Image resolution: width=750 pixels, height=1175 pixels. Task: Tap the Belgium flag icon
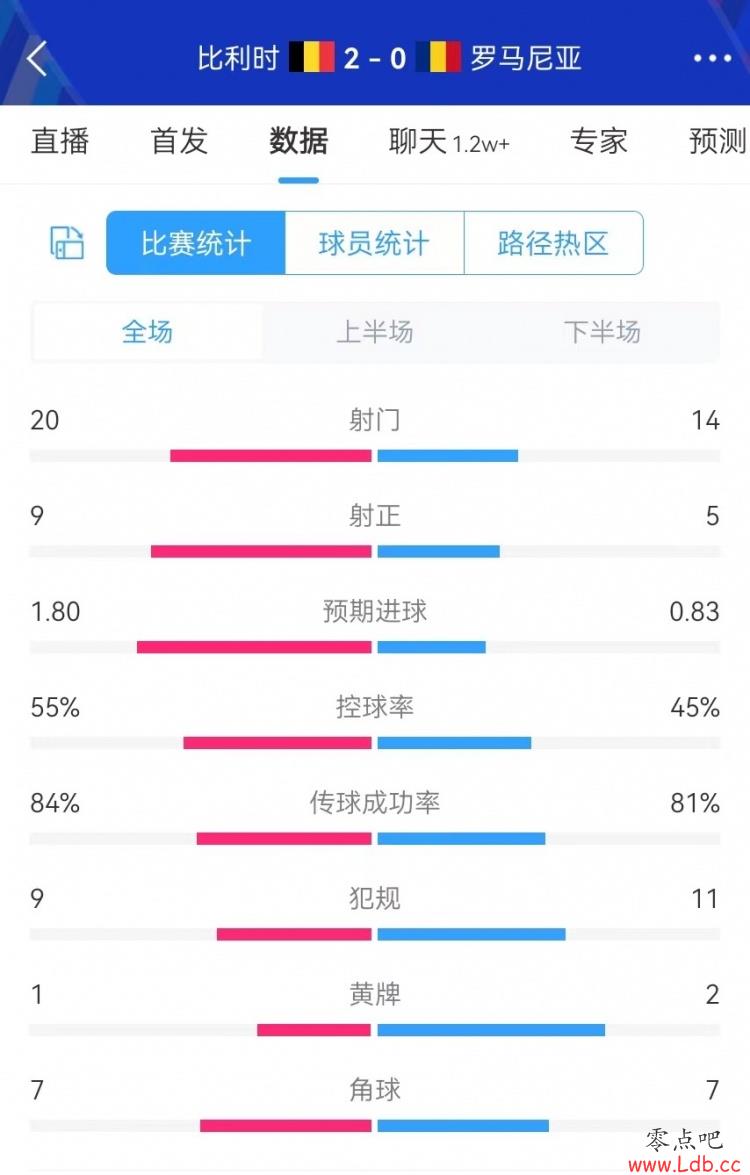pyautogui.click(x=312, y=57)
